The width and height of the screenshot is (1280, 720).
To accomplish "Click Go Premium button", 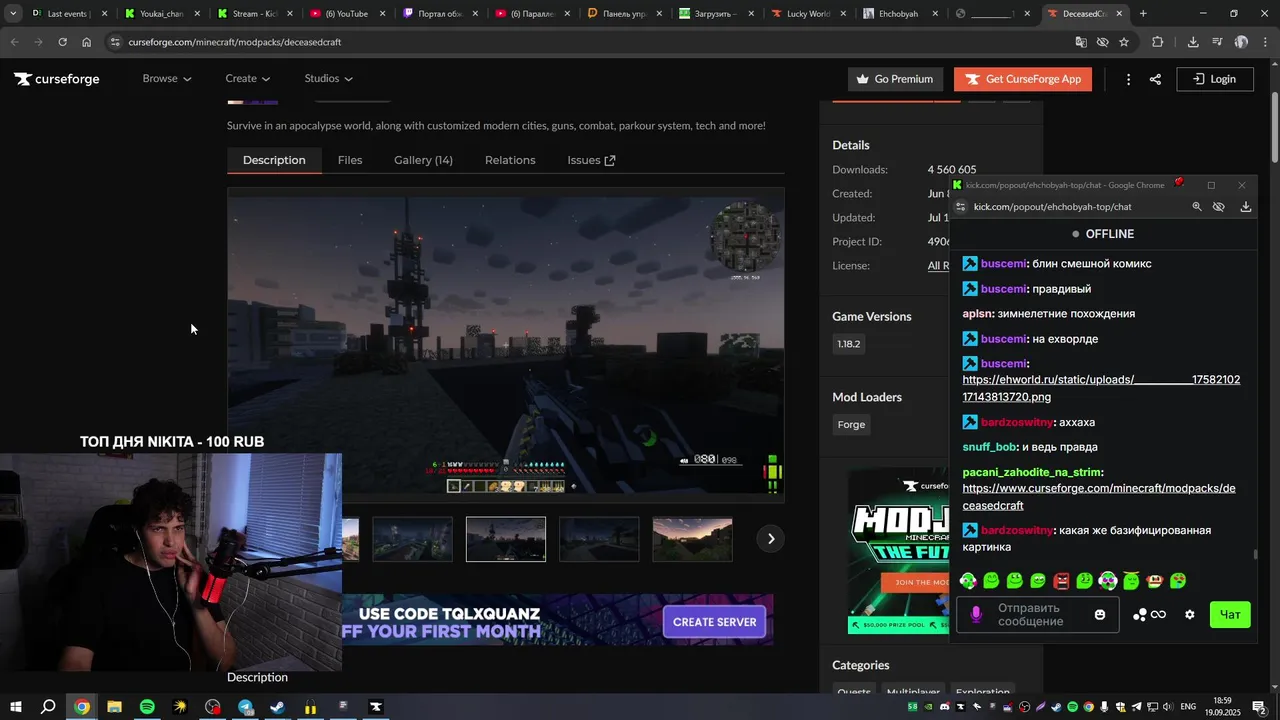I will [895, 79].
